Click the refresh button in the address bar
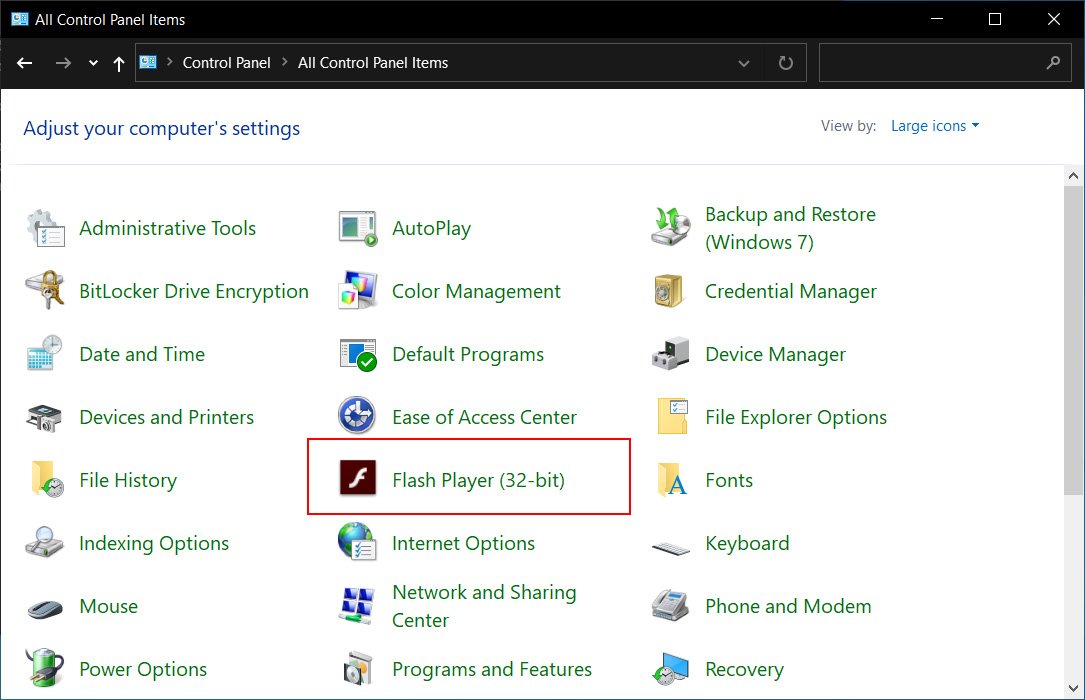This screenshot has width=1085, height=700. click(x=786, y=62)
